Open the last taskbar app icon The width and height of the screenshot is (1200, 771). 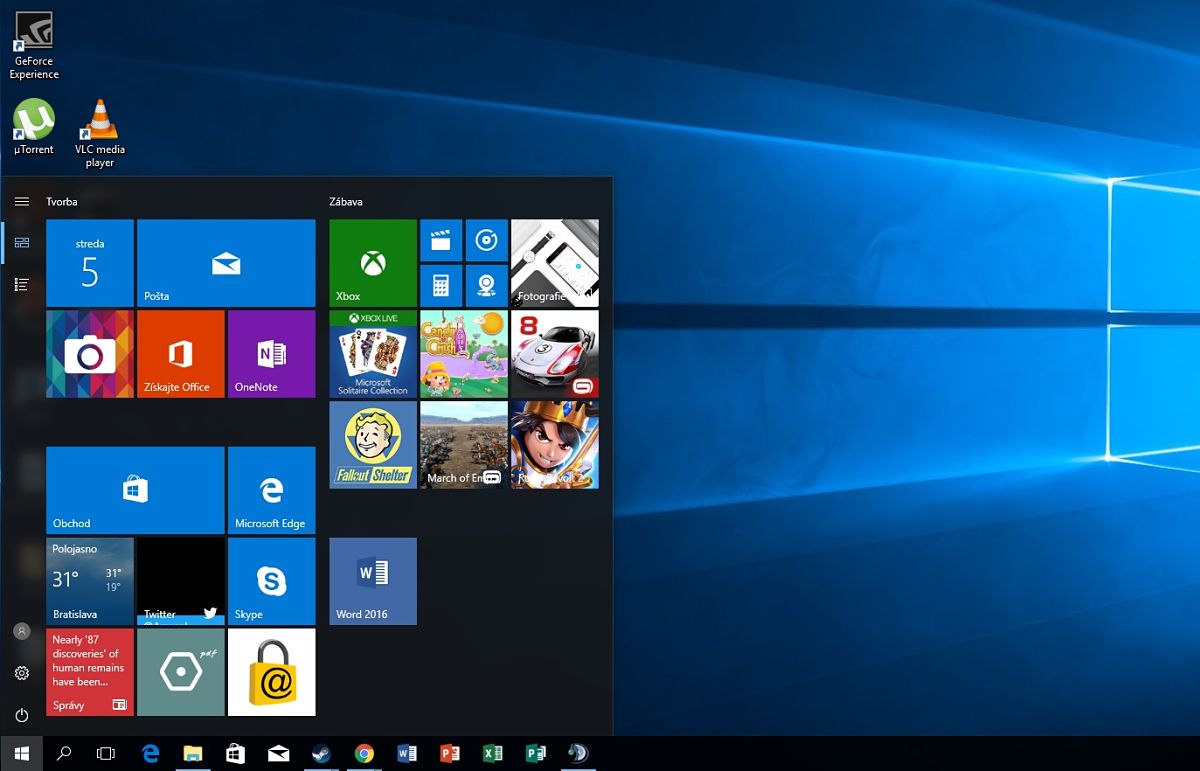click(x=578, y=754)
